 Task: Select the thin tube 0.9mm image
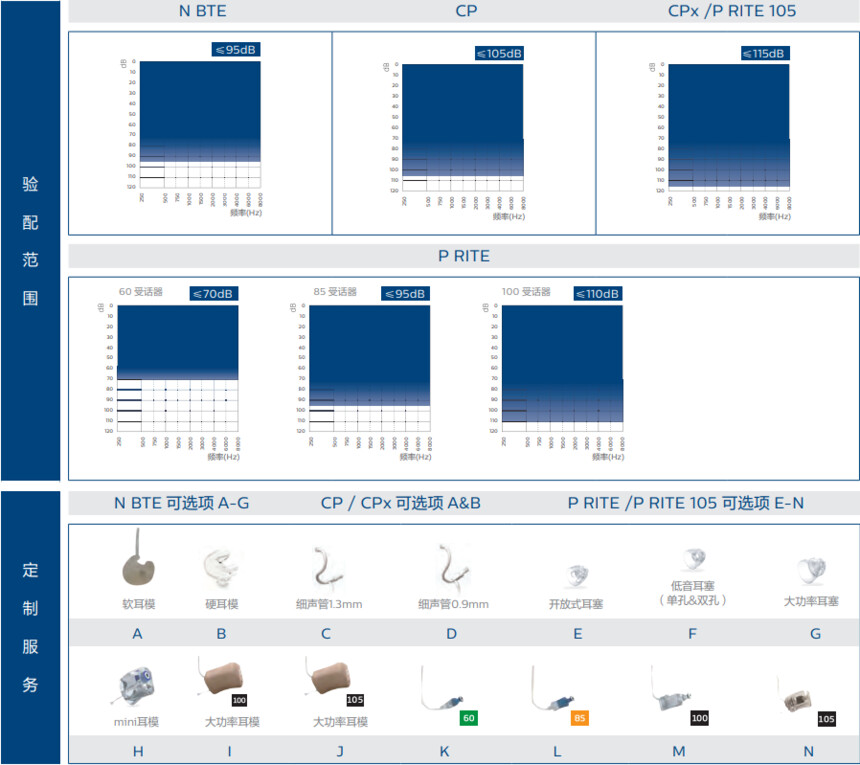pos(453,565)
